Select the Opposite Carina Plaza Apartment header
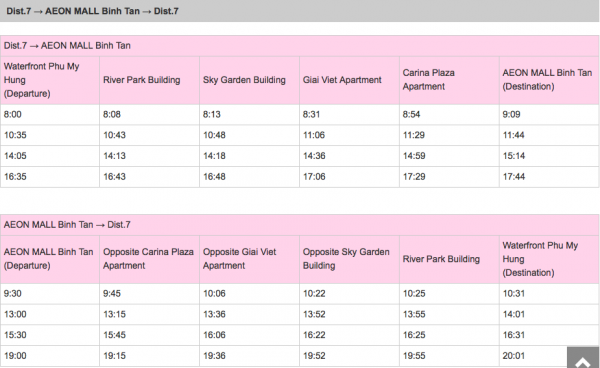The width and height of the screenshot is (600, 368). click(149, 259)
